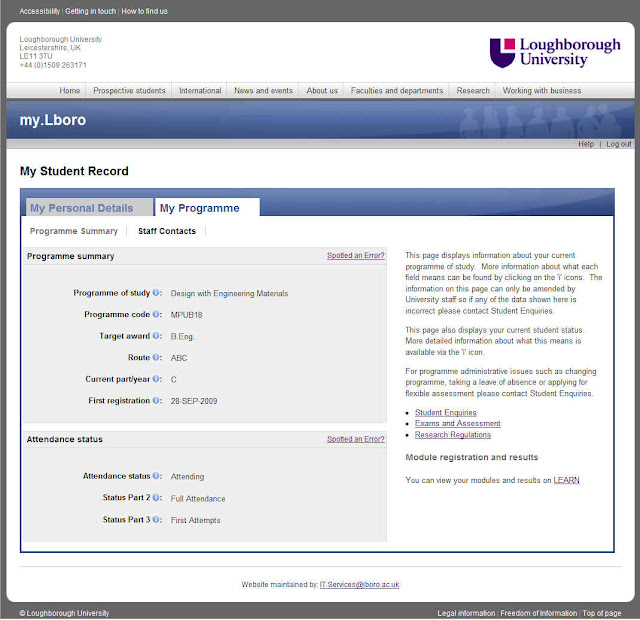Show info for Current part/year
Image resolution: width=640 pixels, height=620 pixels.
click(x=156, y=379)
